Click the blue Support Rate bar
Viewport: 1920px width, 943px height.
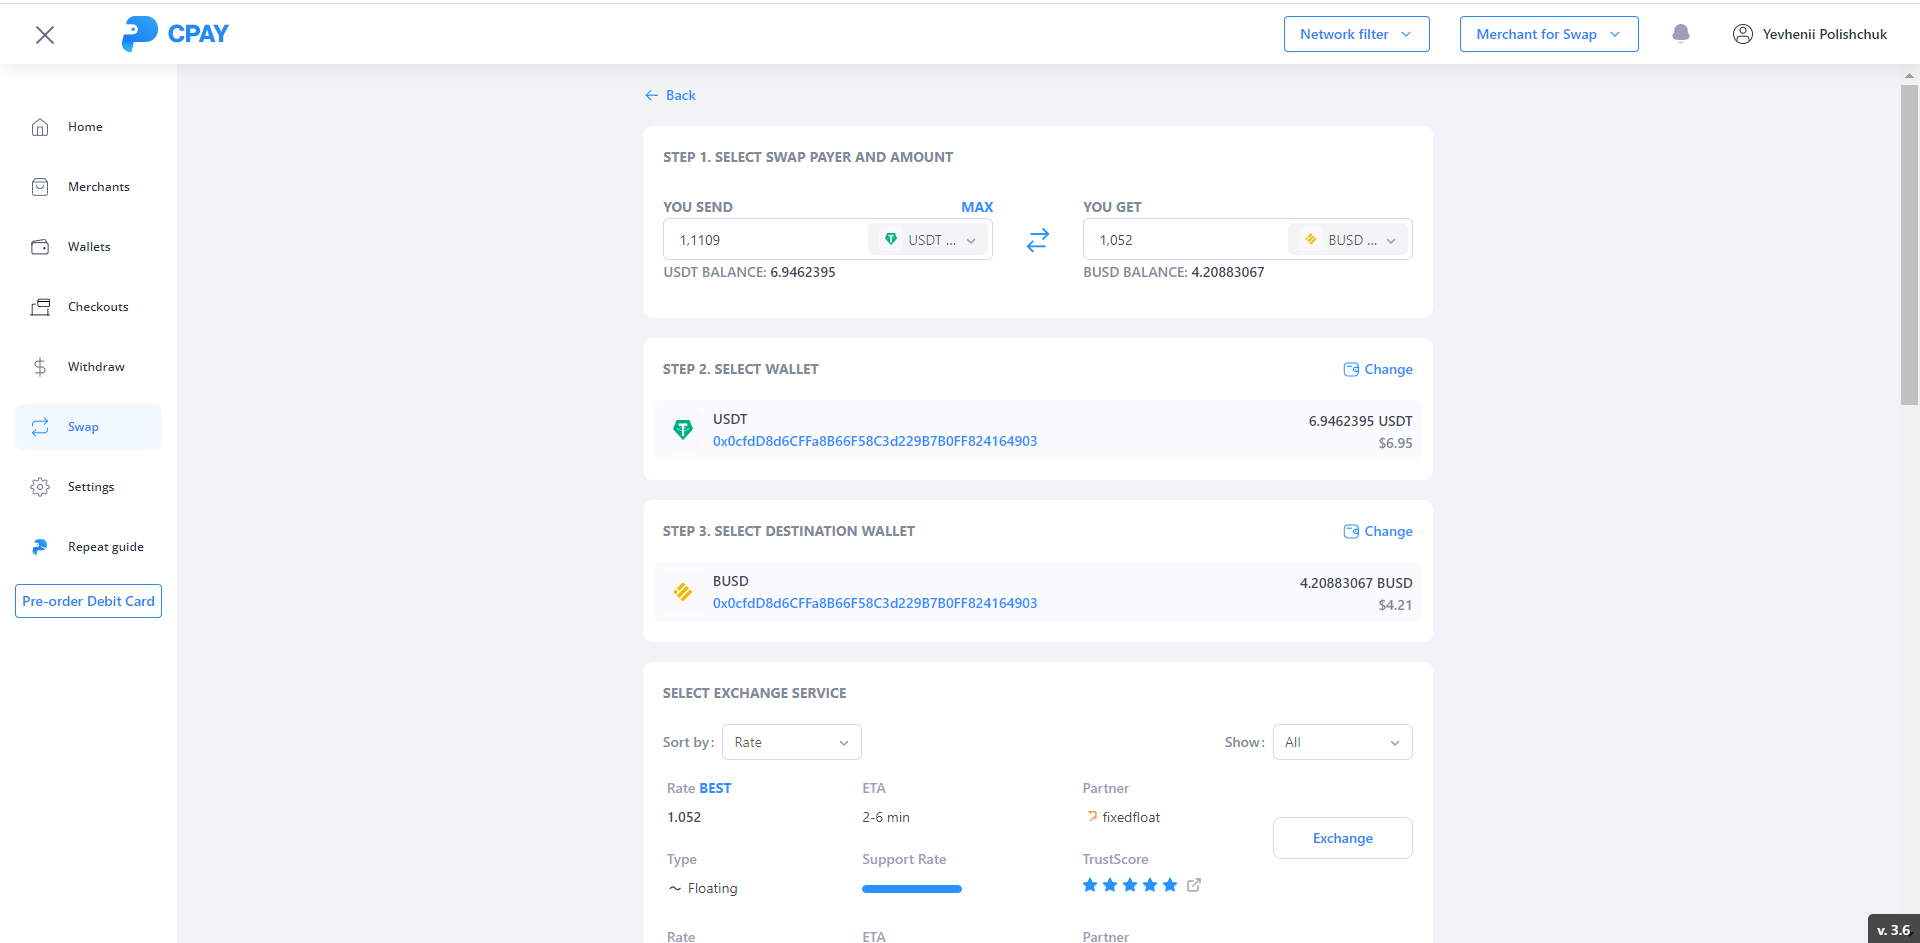[x=911, y=889]
